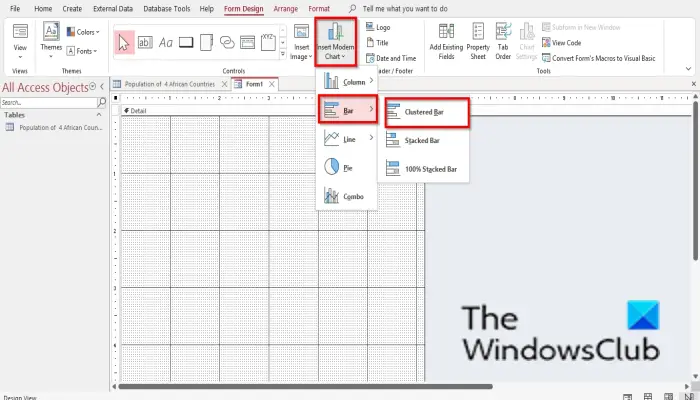Open the Property Sheet
Image resolution: width=700 pixels, height=400 pixels.
tap(478, 42)
